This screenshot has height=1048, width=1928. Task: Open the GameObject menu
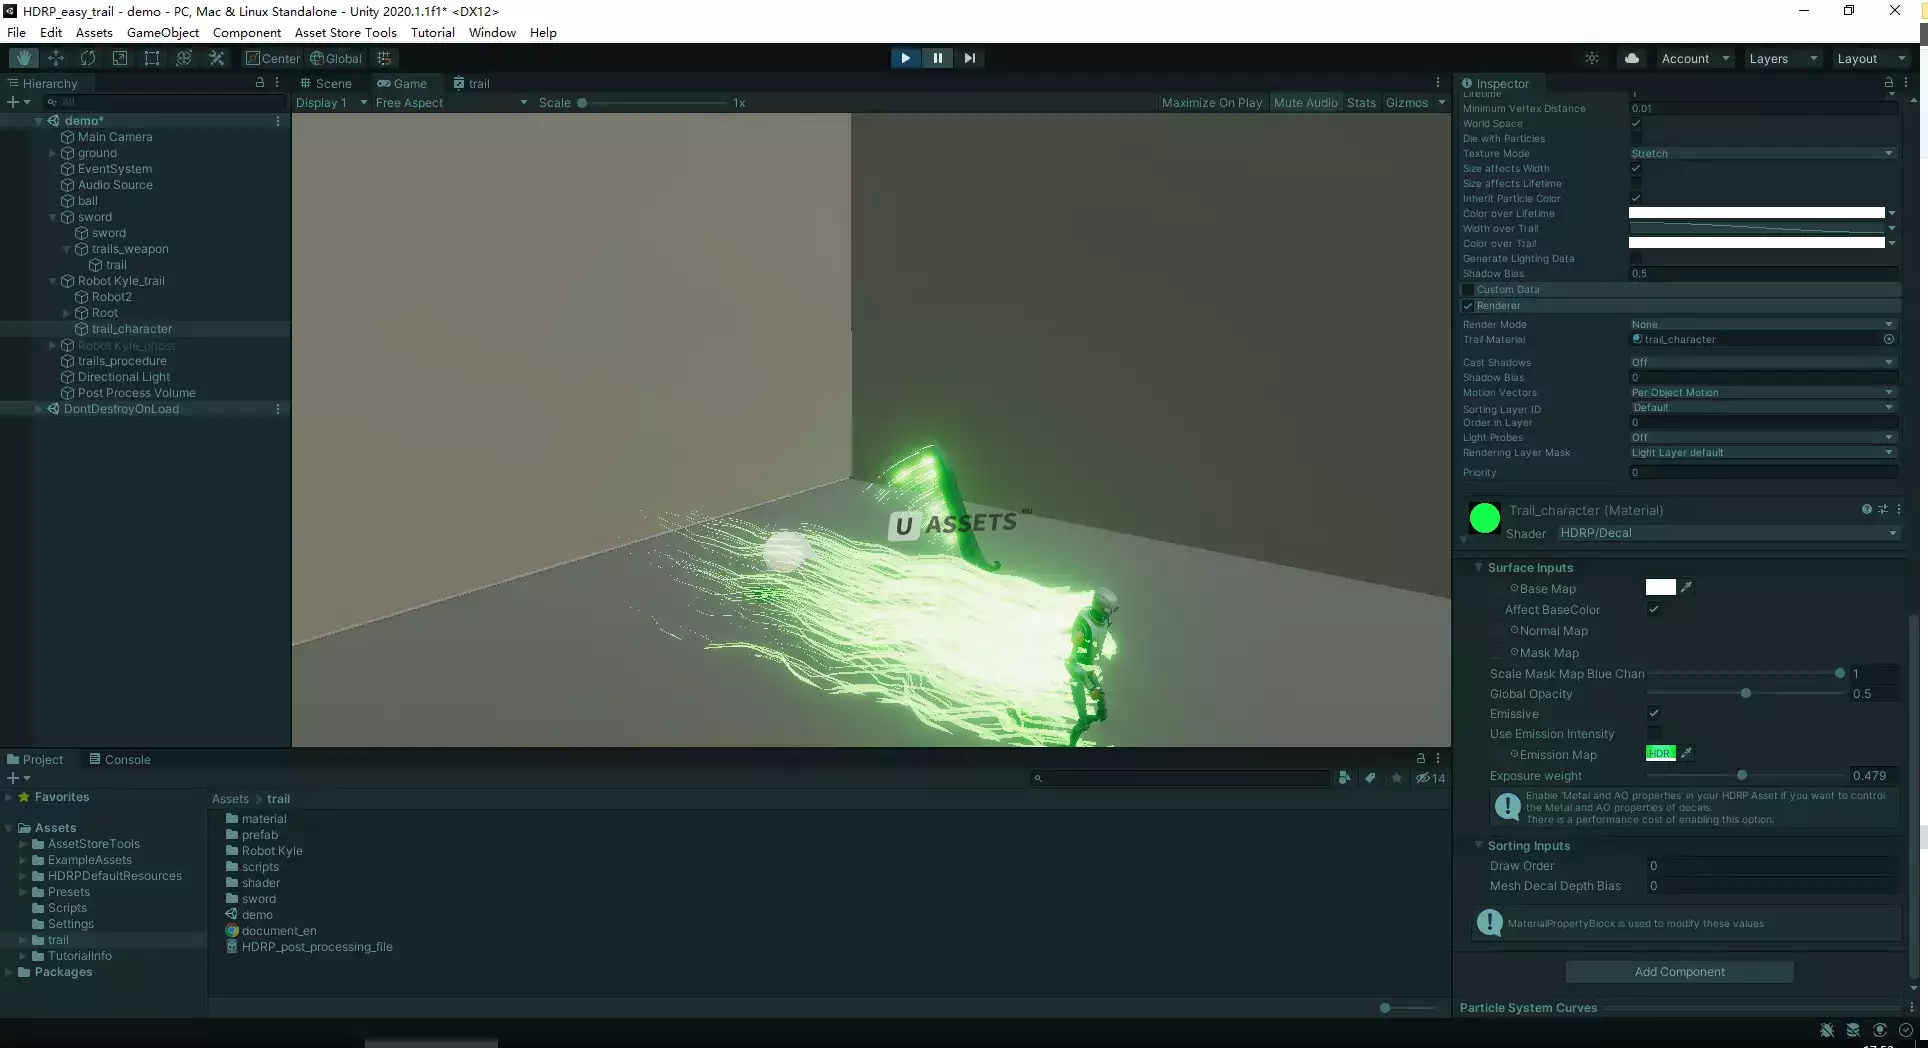162,32
